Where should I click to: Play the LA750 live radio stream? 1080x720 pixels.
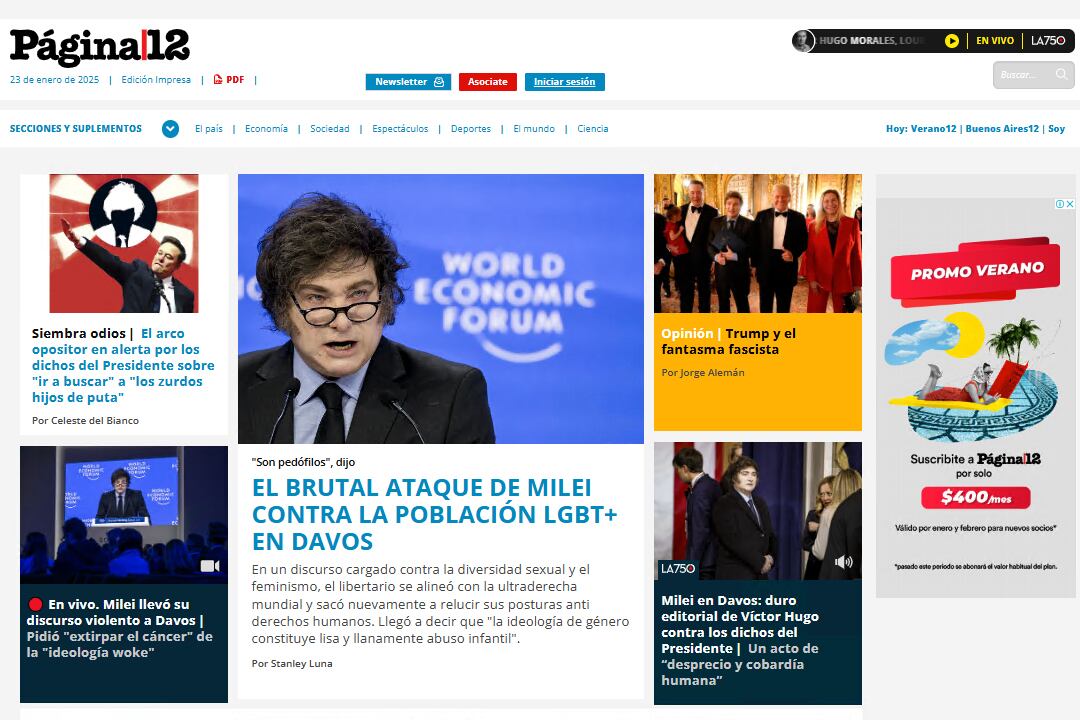tap(952, 41)
